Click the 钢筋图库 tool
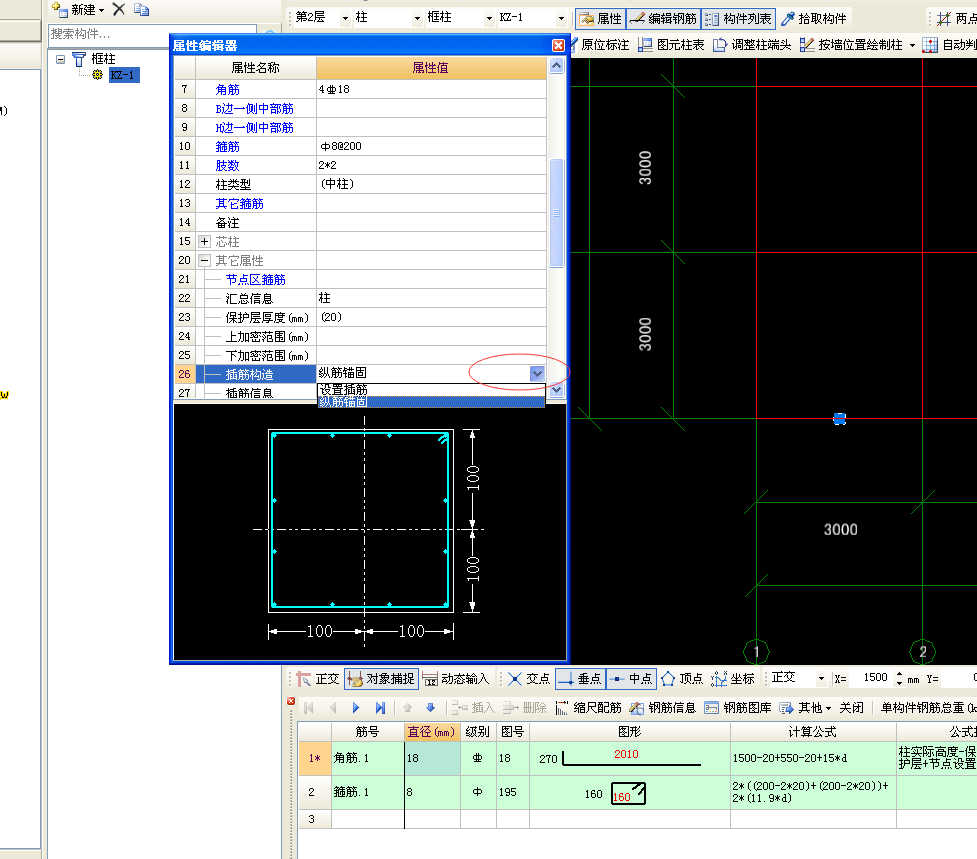Image resolution: width=977 pixels, height=859 pixels. (x=738, y=708)
